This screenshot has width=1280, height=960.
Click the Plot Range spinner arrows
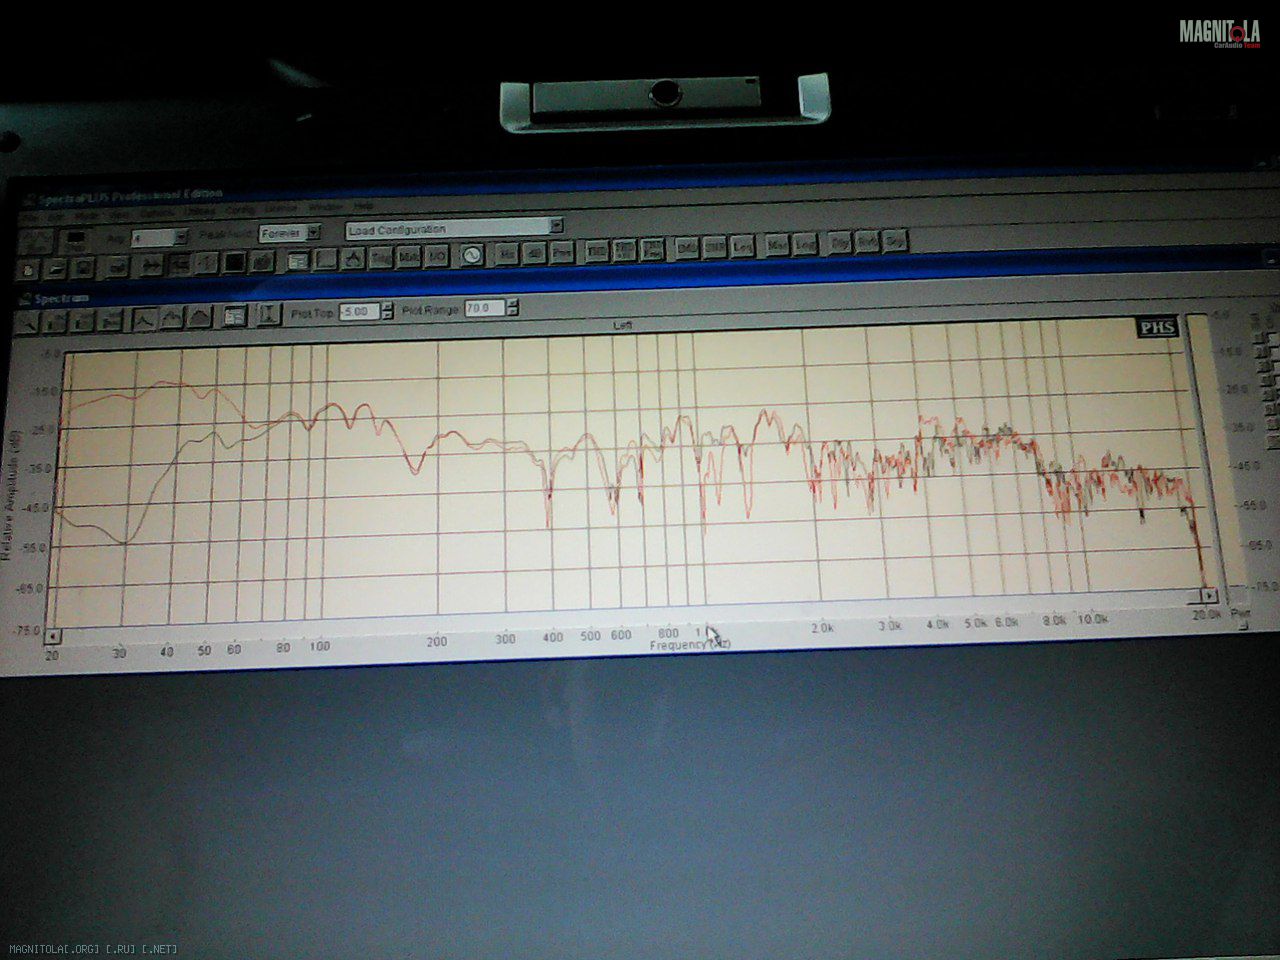pyautogui.click(x=513, y=308)
